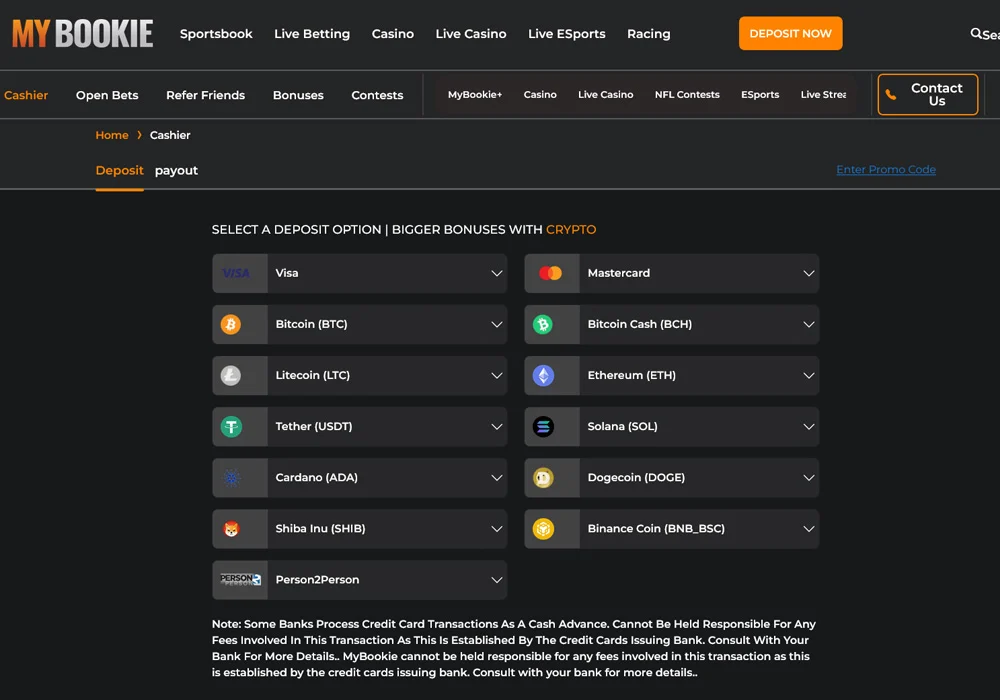
Task: Click the Ethereum (ETH) diamond icon
Action: (x=543, y=375)
